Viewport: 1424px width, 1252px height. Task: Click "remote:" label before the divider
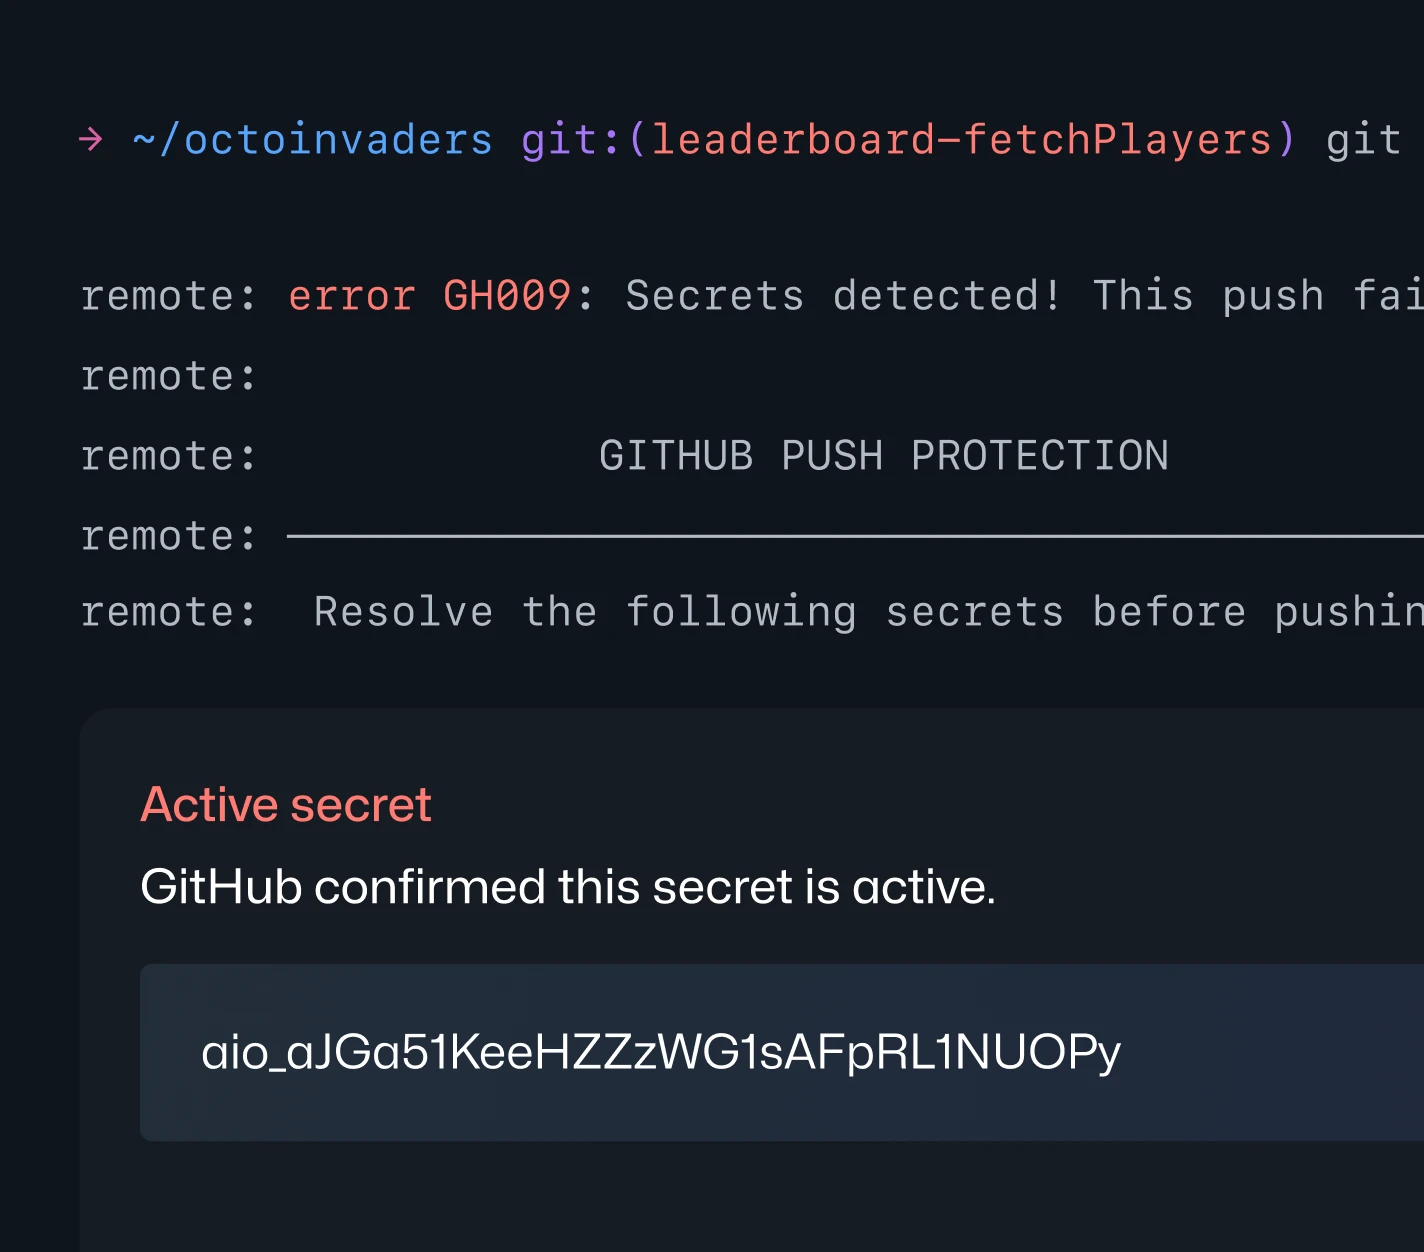point(168,536)
